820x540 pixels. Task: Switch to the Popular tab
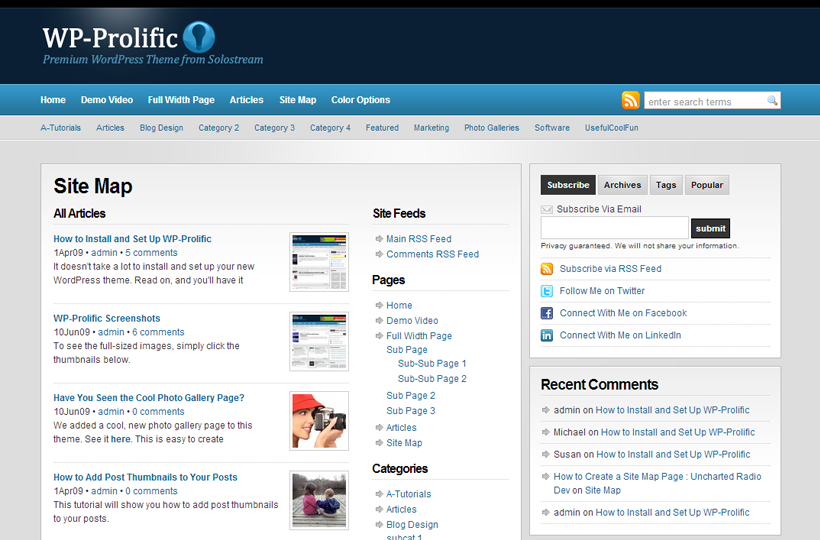(707, 185)
